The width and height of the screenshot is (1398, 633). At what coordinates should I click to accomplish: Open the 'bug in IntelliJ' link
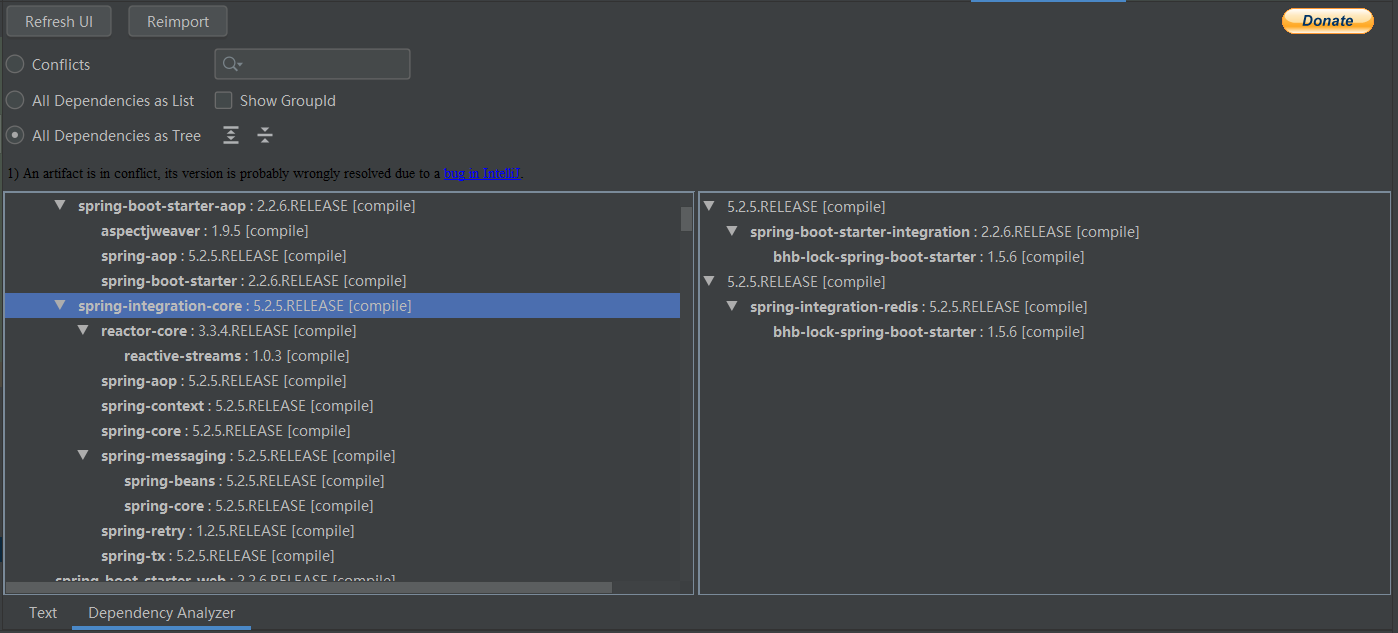tap(482, 173)
